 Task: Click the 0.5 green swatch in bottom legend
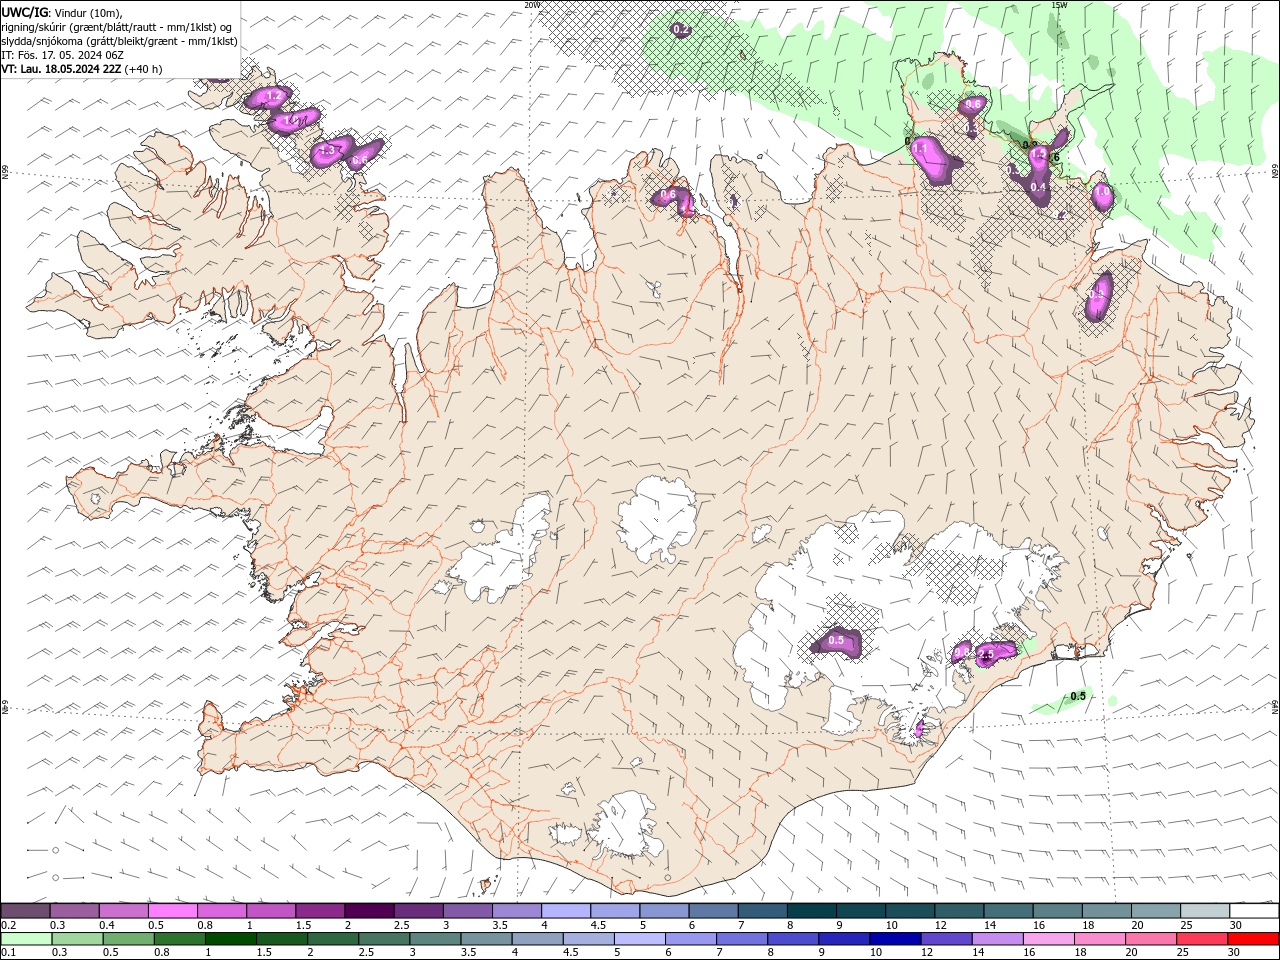click(x=128, y=938)
